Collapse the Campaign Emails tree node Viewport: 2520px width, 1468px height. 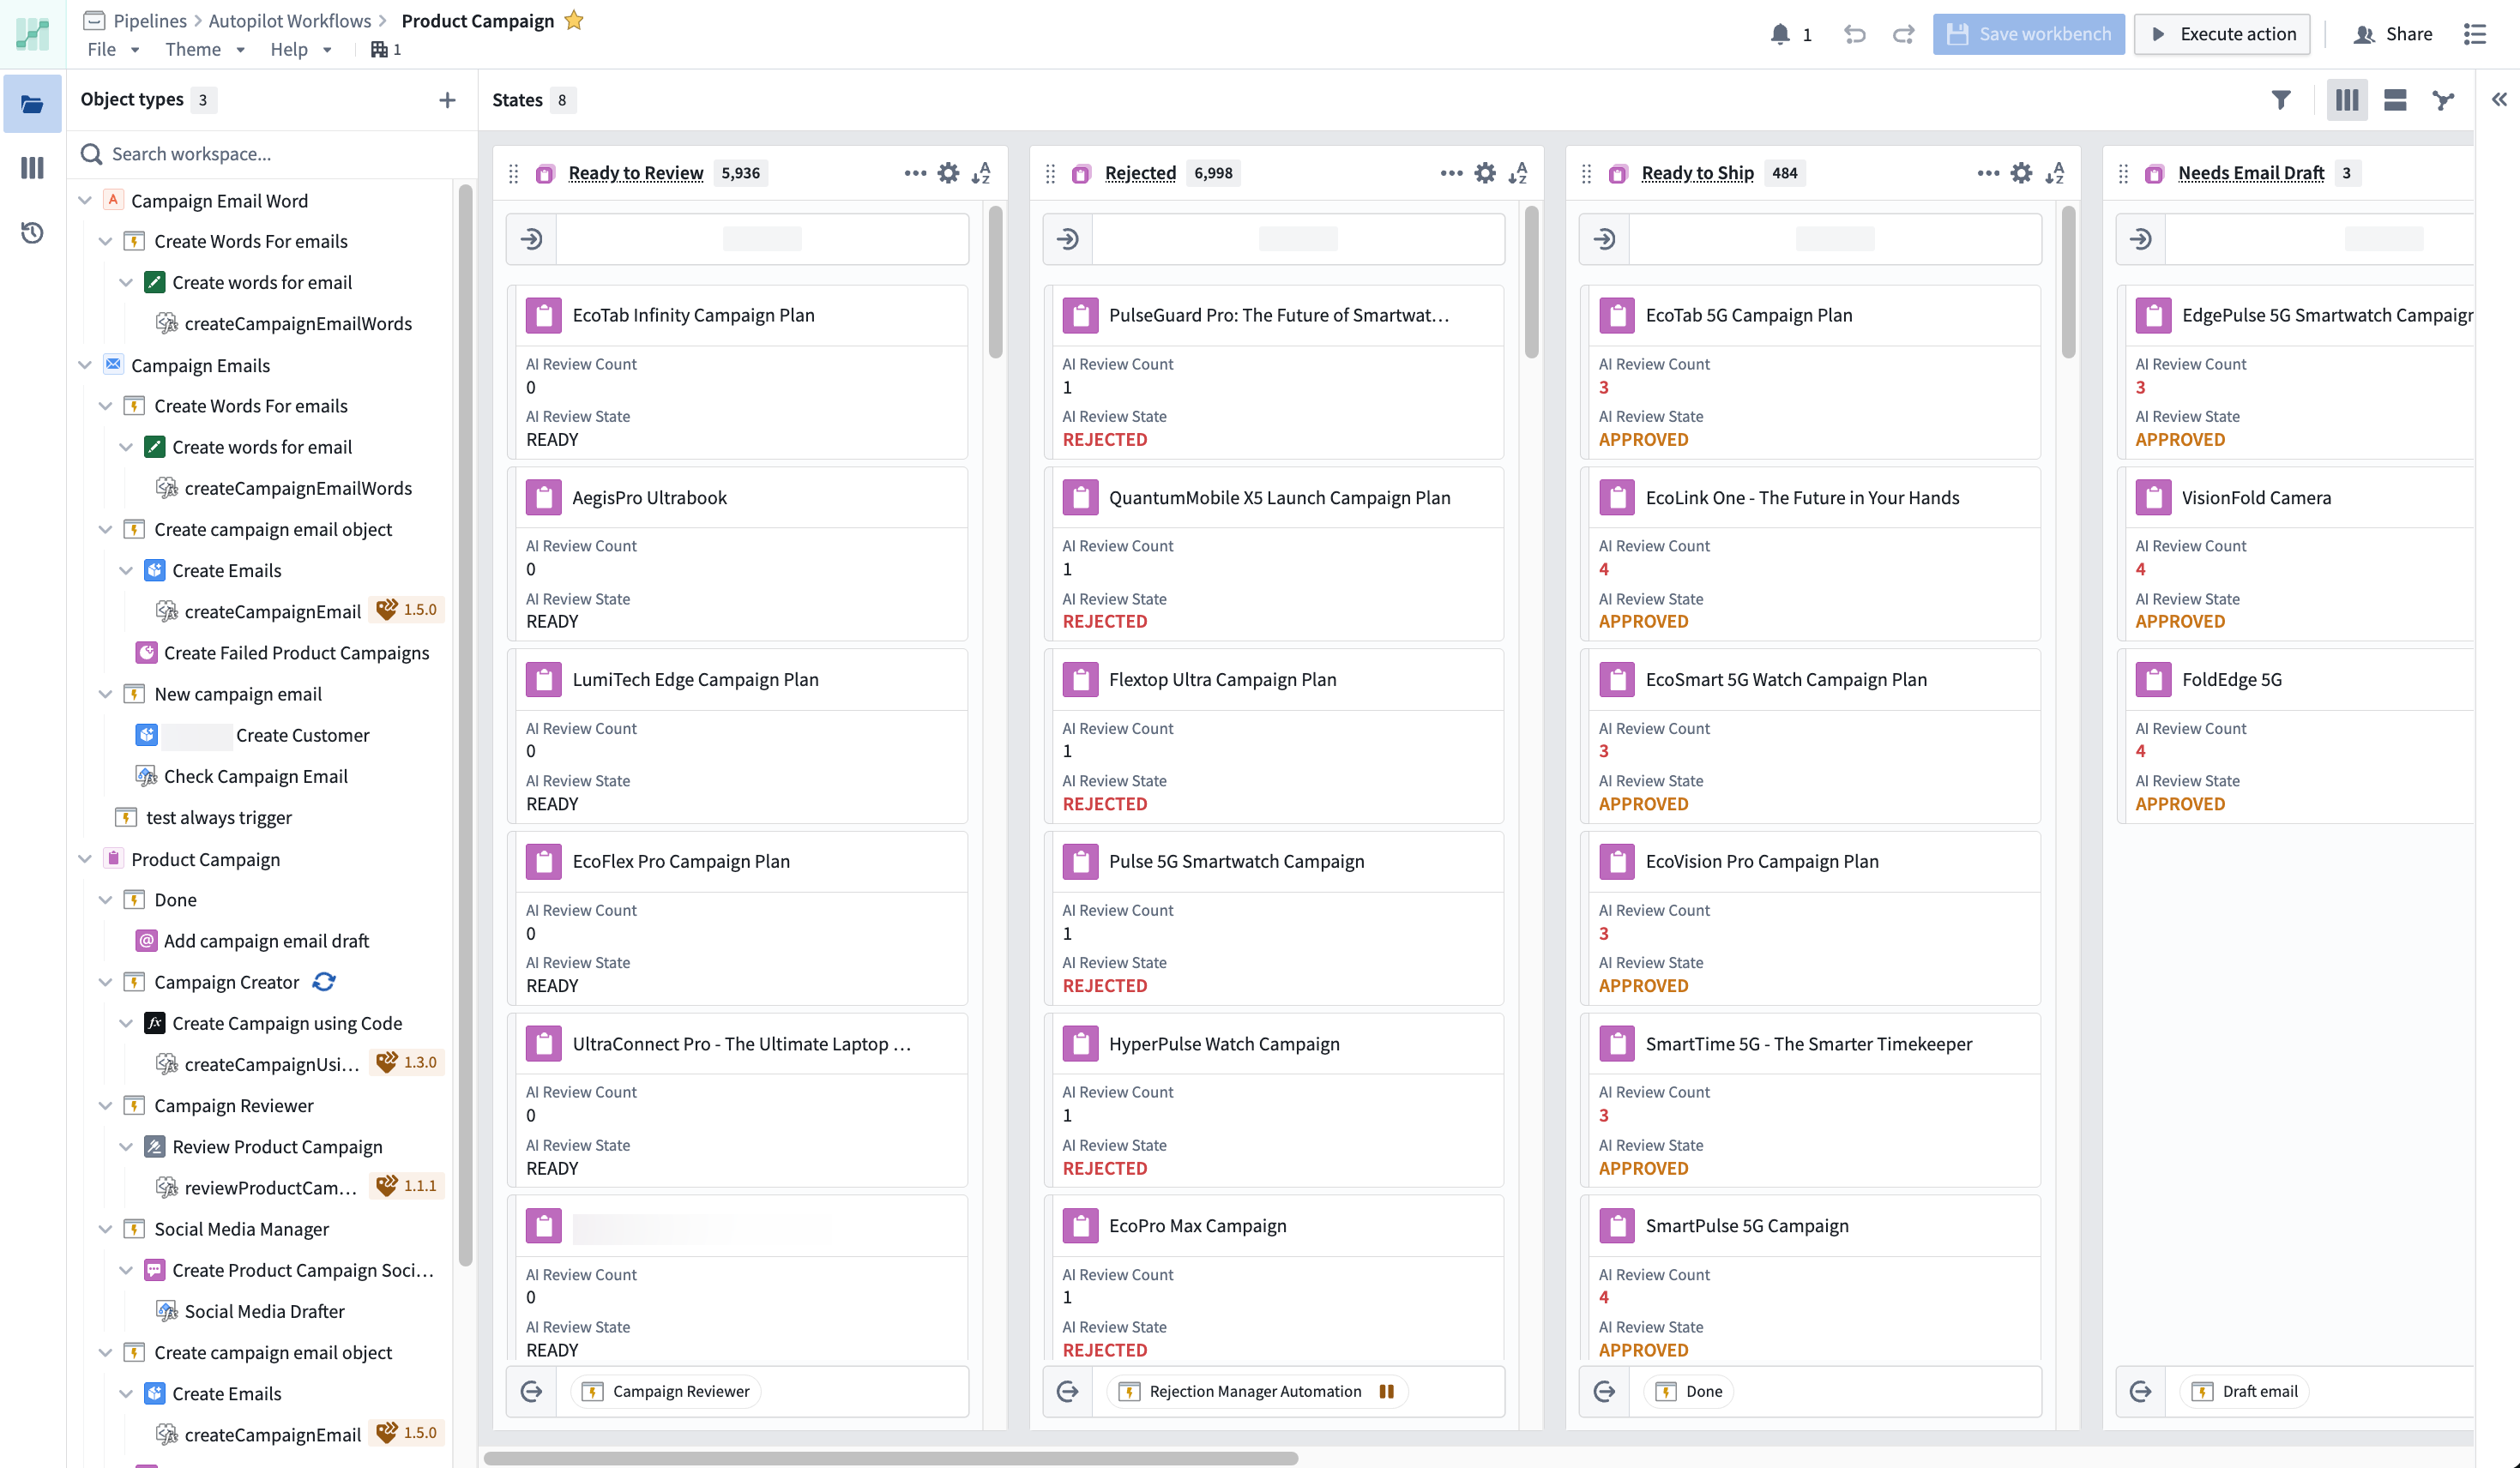(x=85, y=365)
